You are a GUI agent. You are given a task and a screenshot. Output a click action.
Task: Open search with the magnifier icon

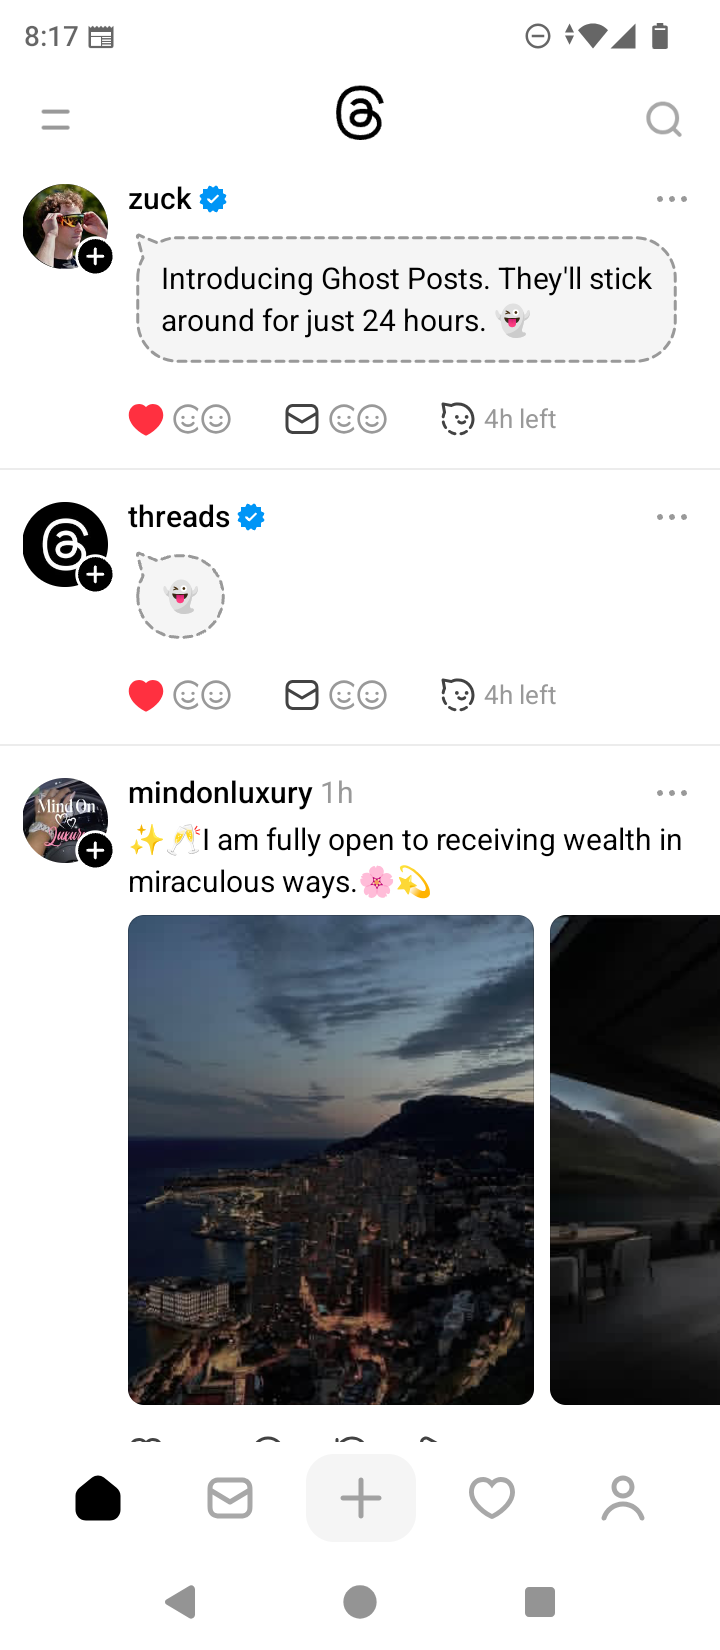[x=664, y=120]
